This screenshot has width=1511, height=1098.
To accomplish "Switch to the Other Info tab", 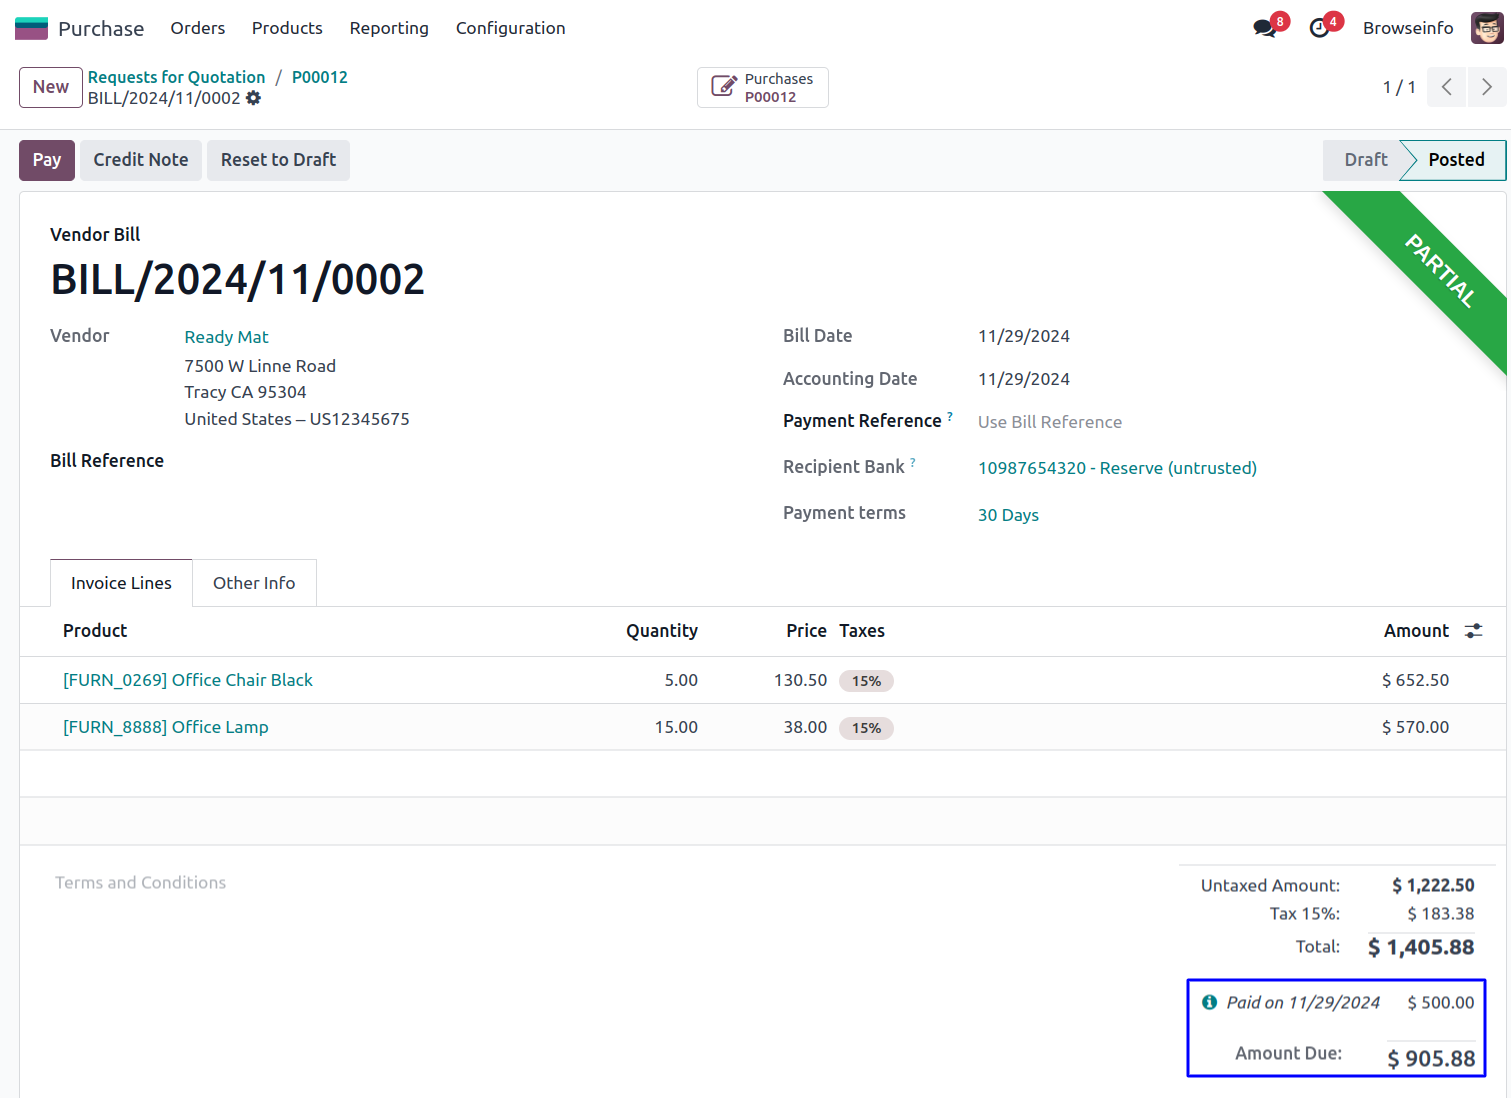I will coord(254,583).
